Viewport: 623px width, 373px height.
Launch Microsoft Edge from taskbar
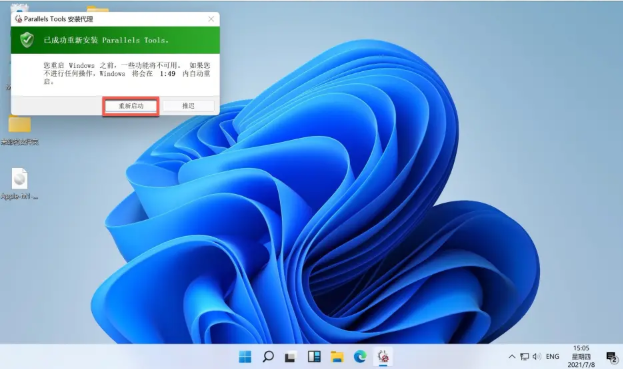pos(360,356)
